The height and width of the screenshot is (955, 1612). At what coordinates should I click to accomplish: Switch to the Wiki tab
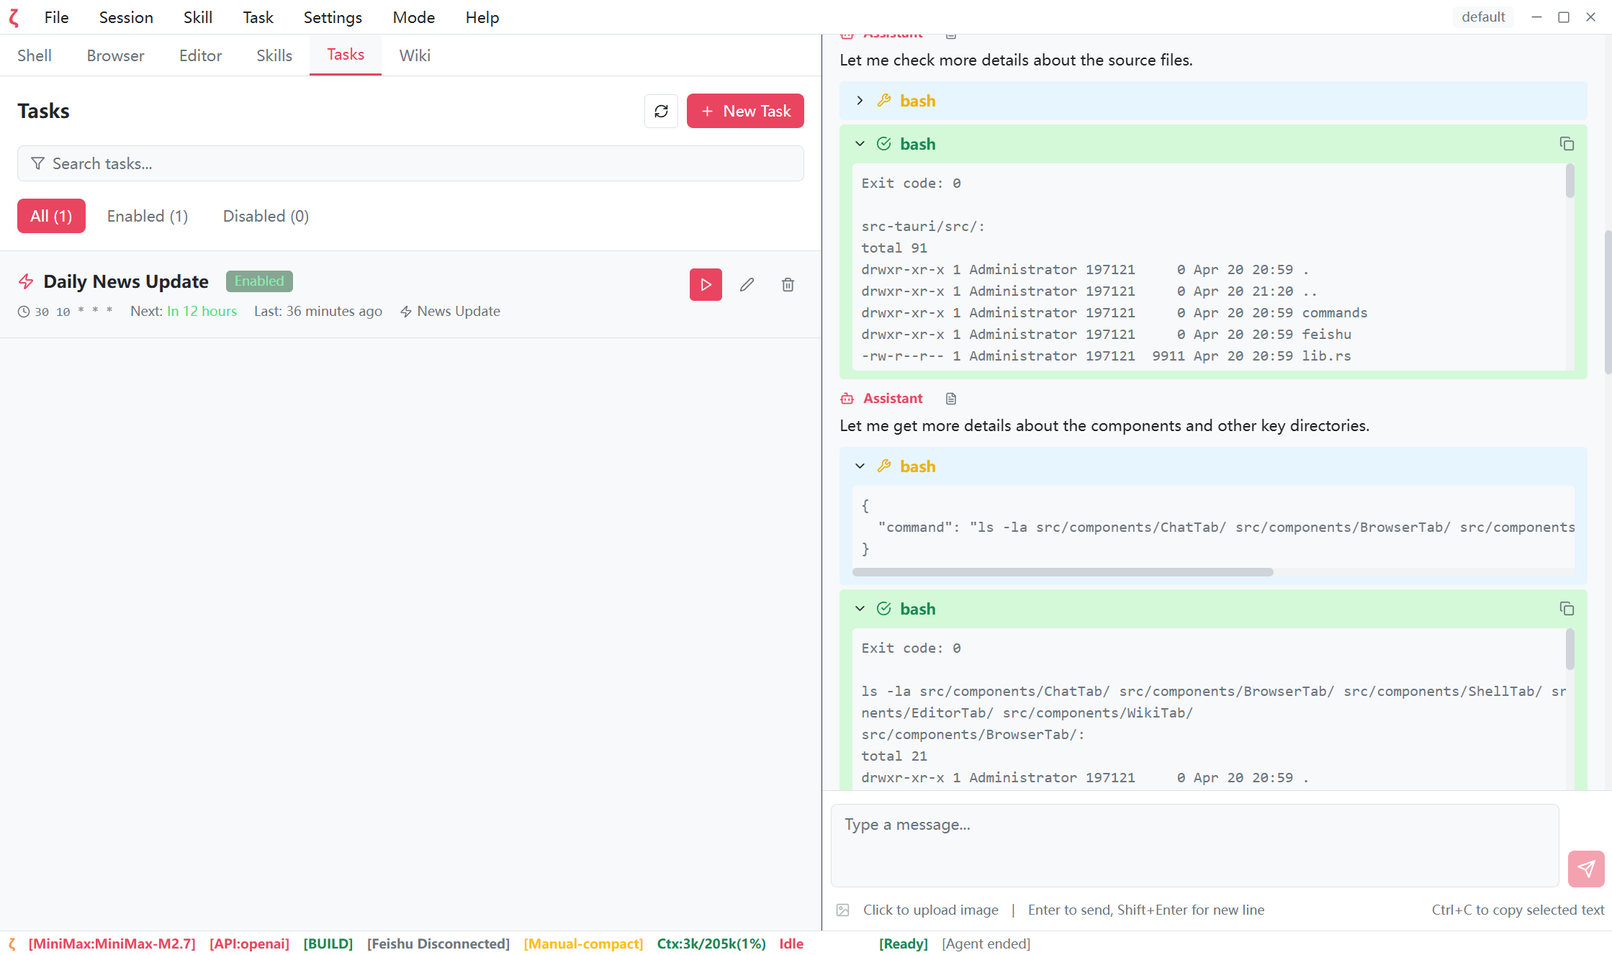415,55
